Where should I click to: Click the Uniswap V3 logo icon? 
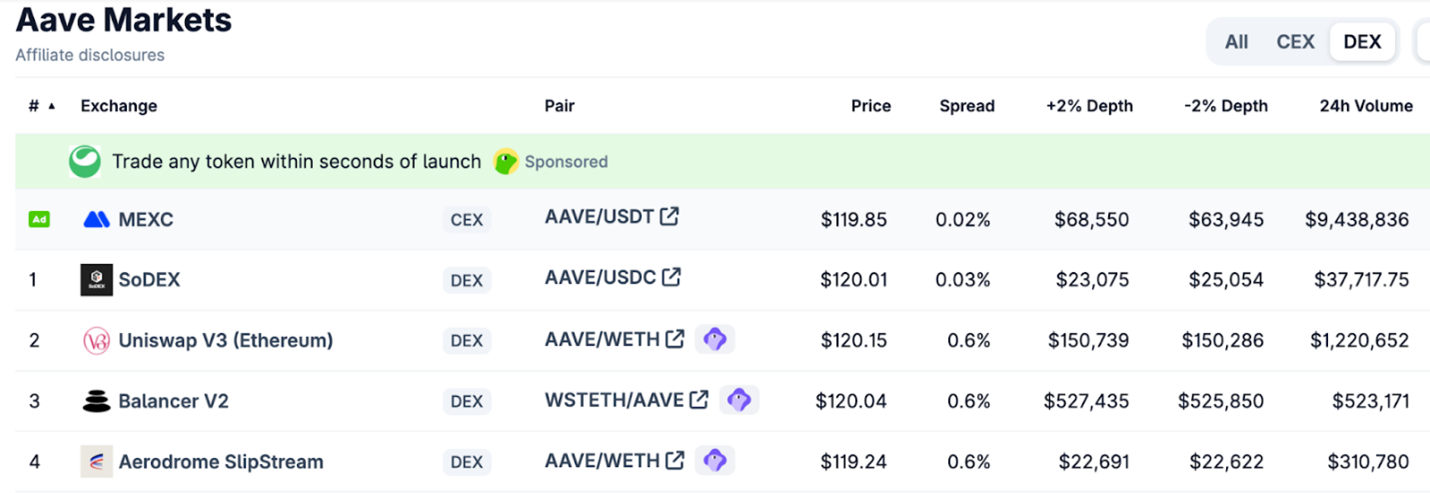[x=96, y=341]
